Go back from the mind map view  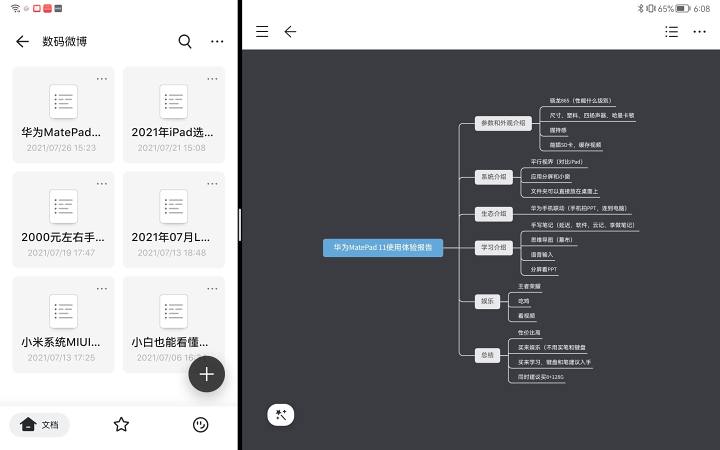click(x=290, y=31)
